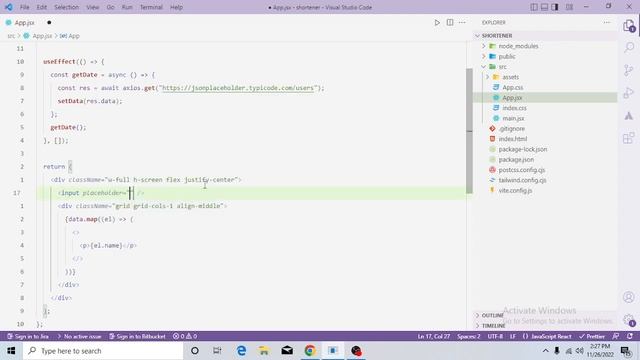Open the File menu

(24, 7)
